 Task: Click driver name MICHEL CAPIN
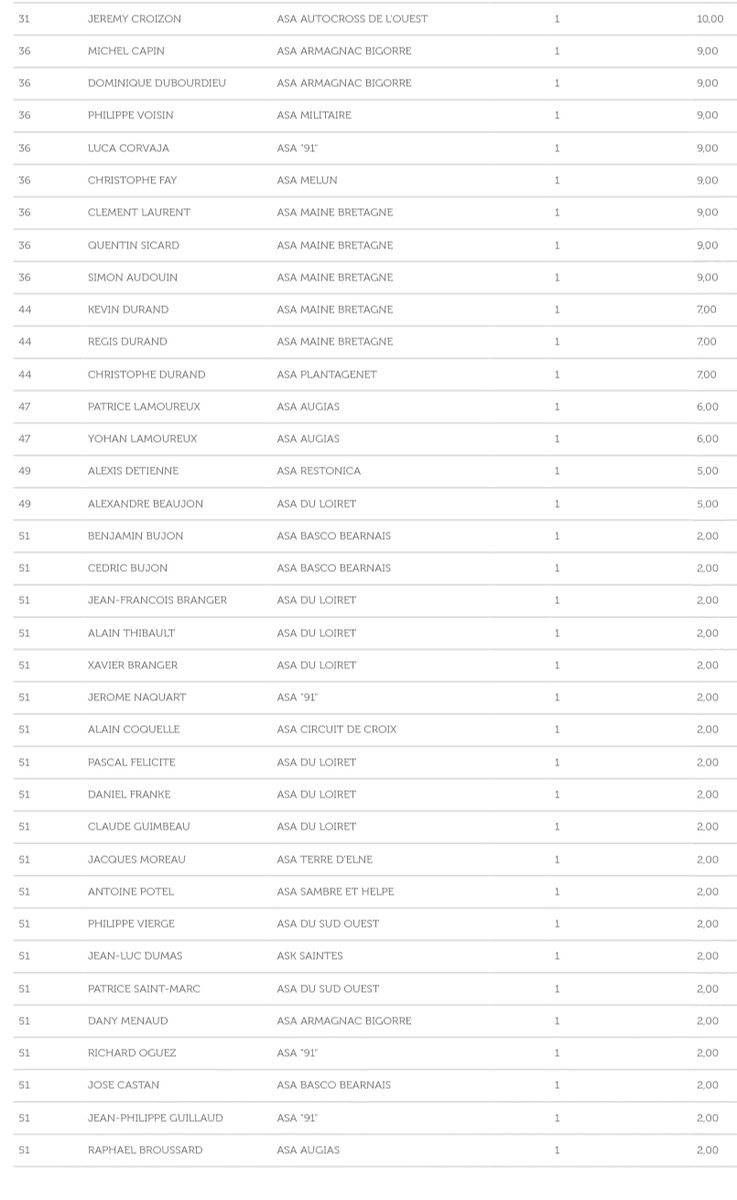pyautogui.click(x=126, y=51)
